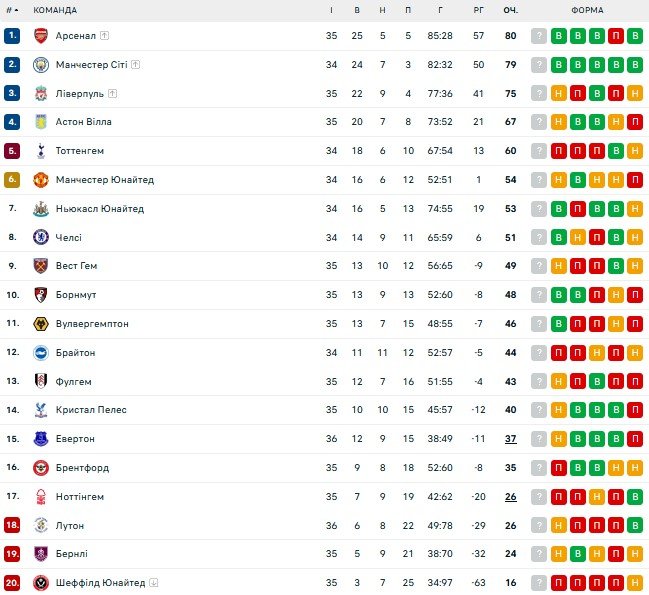This screenshot has width=649, height=595.
Task: Click the Newcastle United crest icon
Action: click(x=41, y=209)
